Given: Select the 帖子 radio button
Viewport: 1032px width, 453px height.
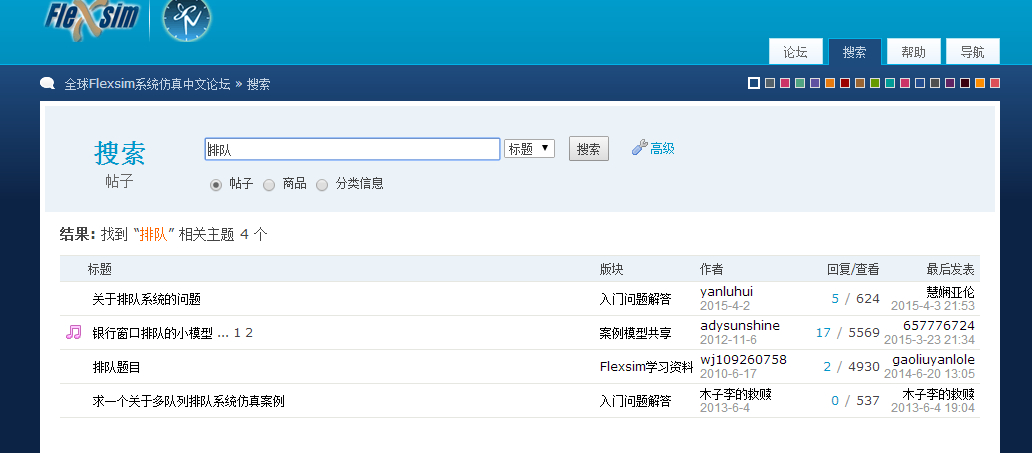Looking at the screenshot, I should click(216, 185).
